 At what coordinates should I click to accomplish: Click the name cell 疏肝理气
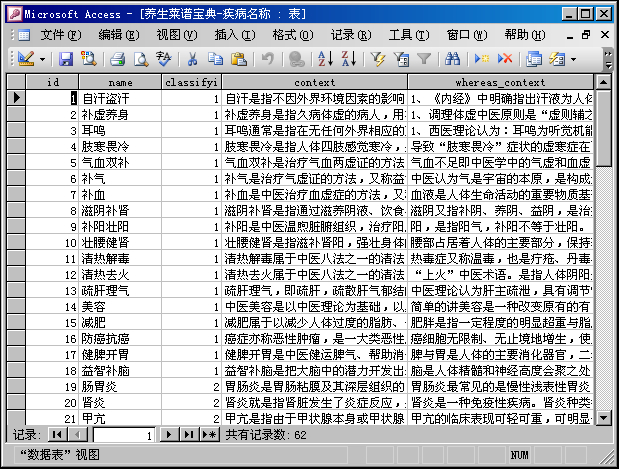120,291
